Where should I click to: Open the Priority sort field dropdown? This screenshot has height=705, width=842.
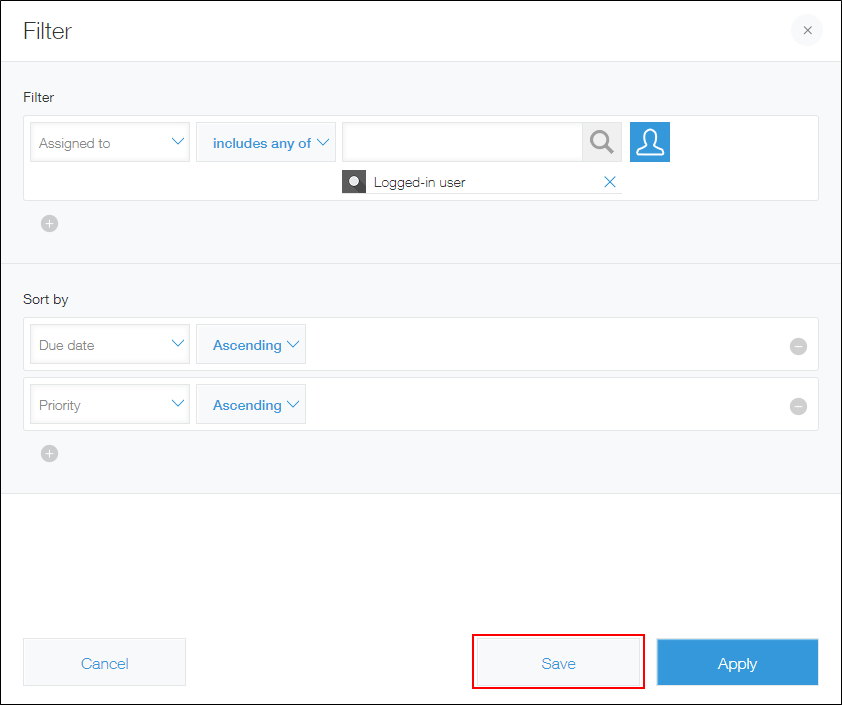tap(109, 404)
